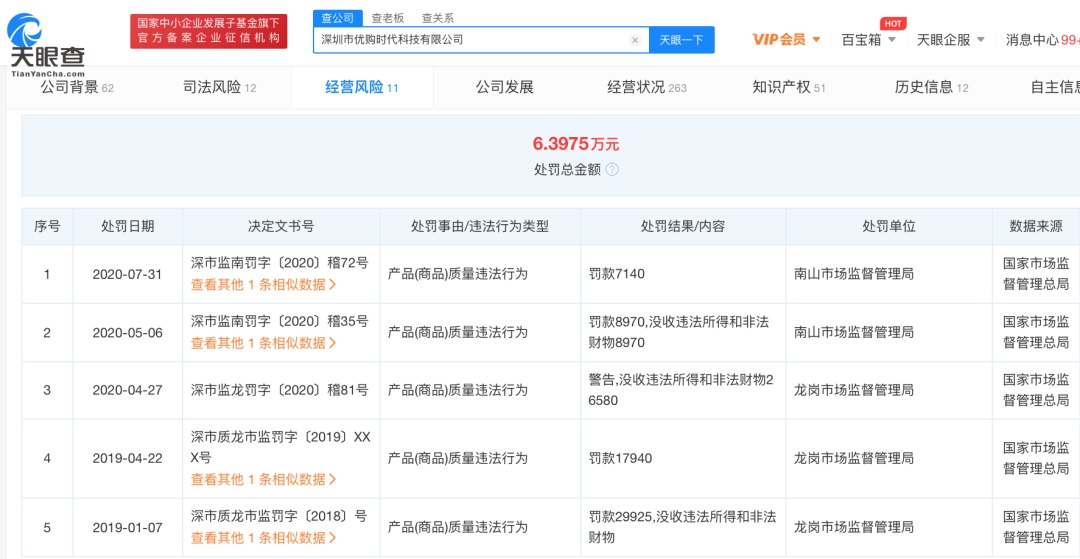Open help icon beside 处罚总金额
Image resolution: width=1080 pixels, height=559 pixels.
pyautogui.click(x=612, y=169)
